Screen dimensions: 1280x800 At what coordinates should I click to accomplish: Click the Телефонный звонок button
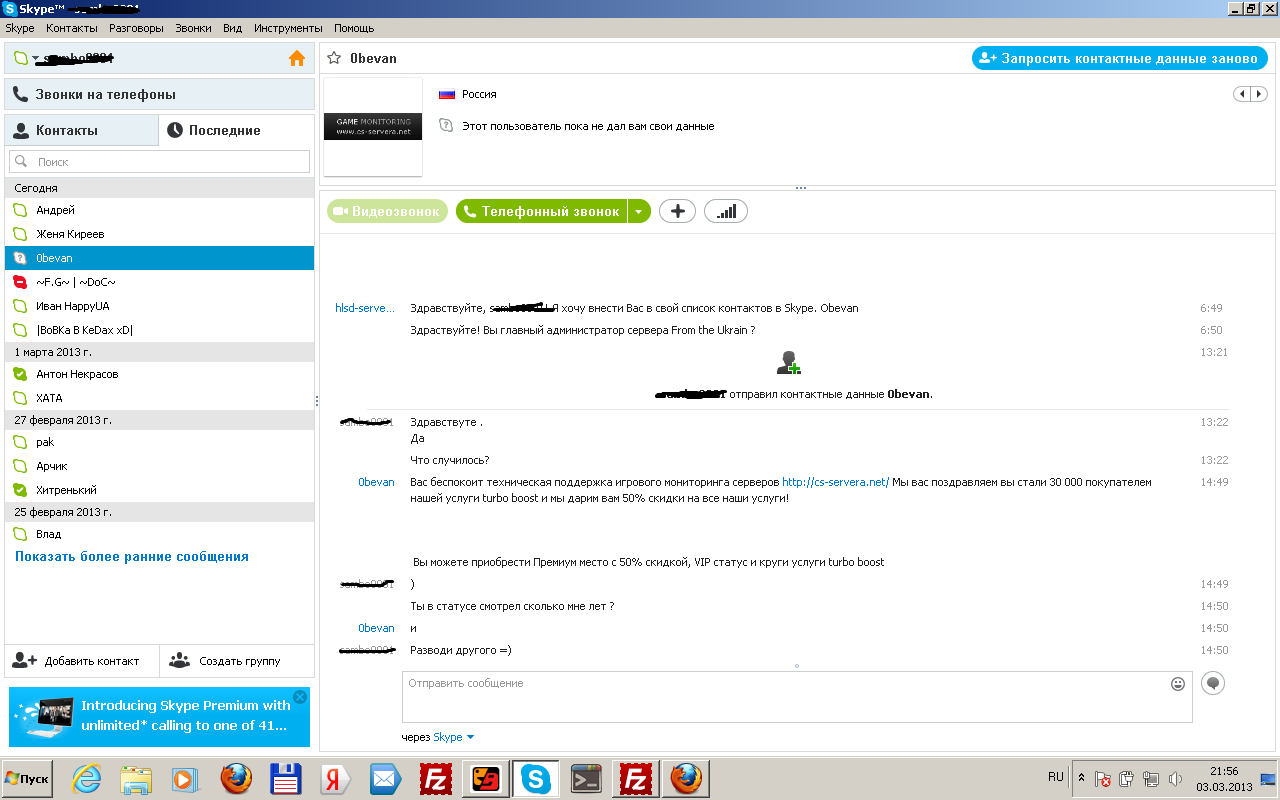coord(542,211)
